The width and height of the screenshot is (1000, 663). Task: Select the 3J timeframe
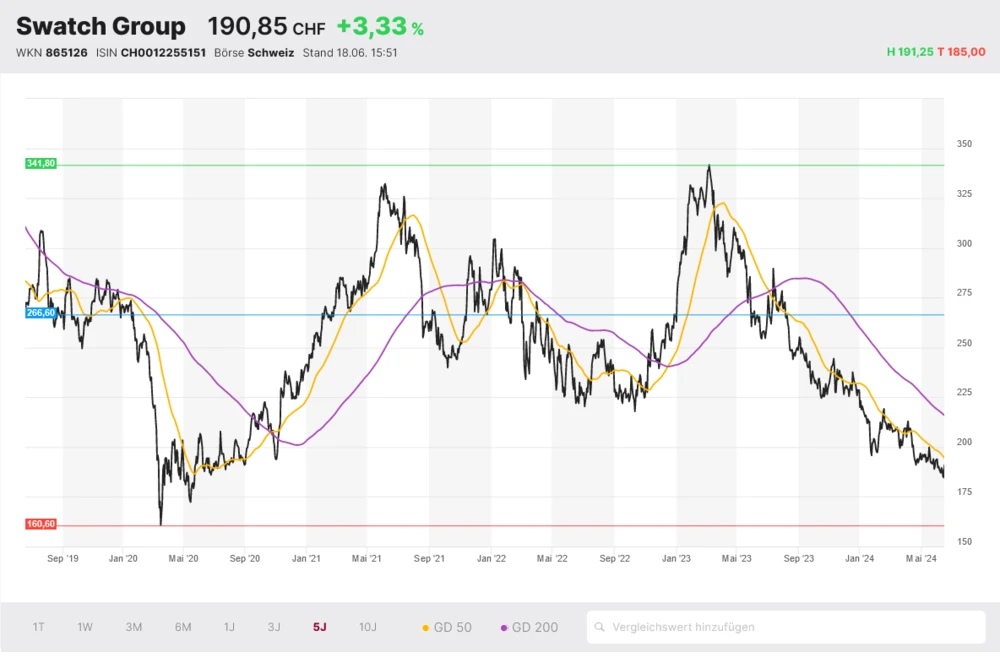275,627
